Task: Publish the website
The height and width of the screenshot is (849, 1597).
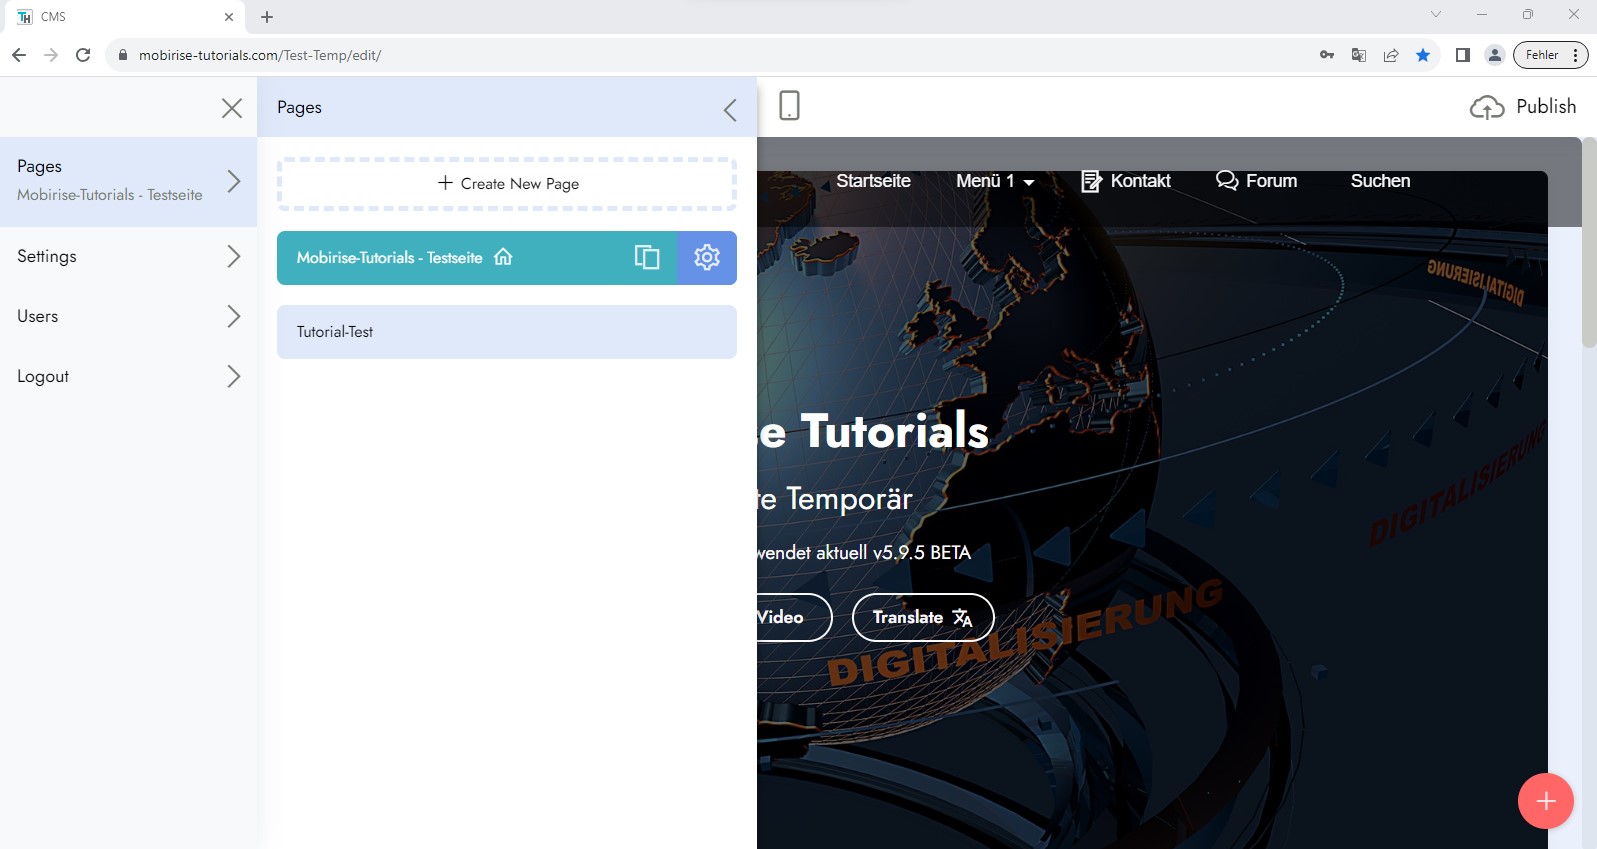Action: click(x=1523, y=107)
